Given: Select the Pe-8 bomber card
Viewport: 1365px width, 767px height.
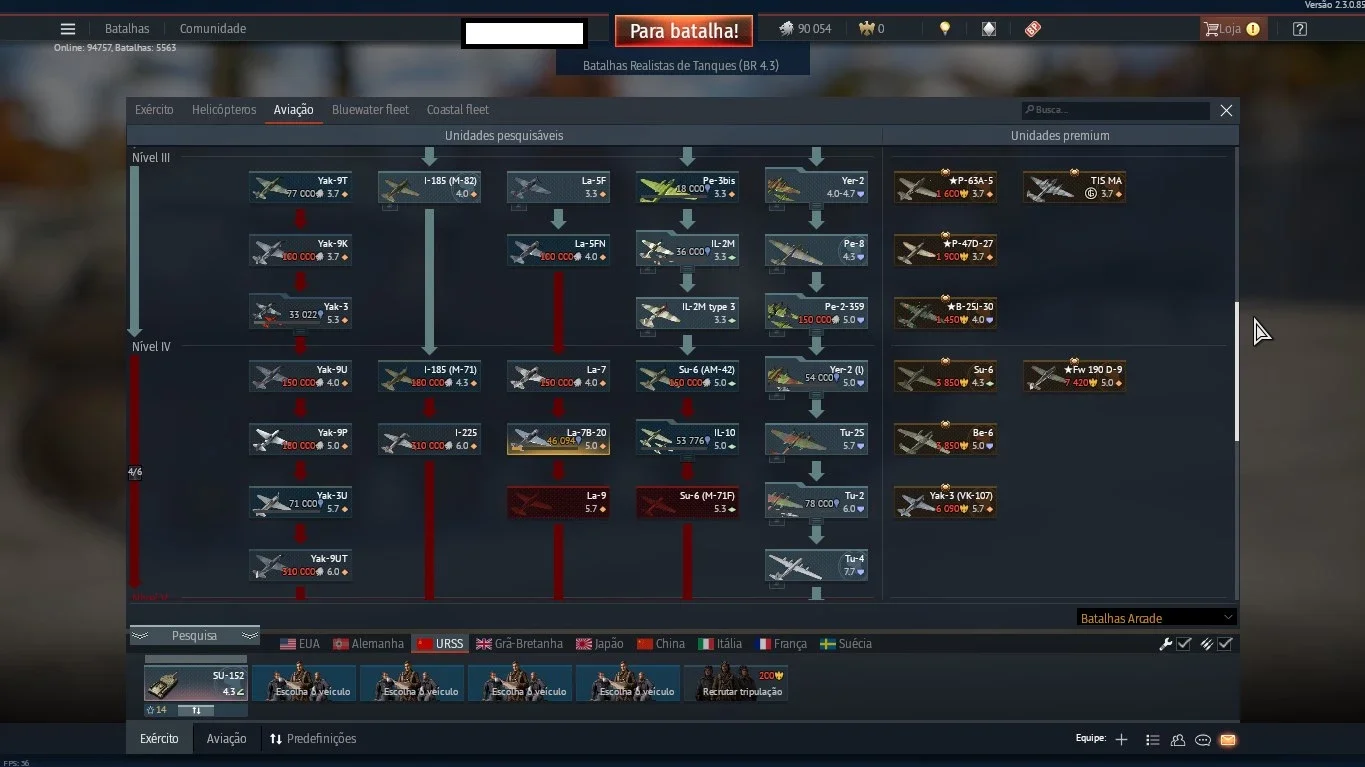Looking at the screenshot, I should tap(816, 250).
